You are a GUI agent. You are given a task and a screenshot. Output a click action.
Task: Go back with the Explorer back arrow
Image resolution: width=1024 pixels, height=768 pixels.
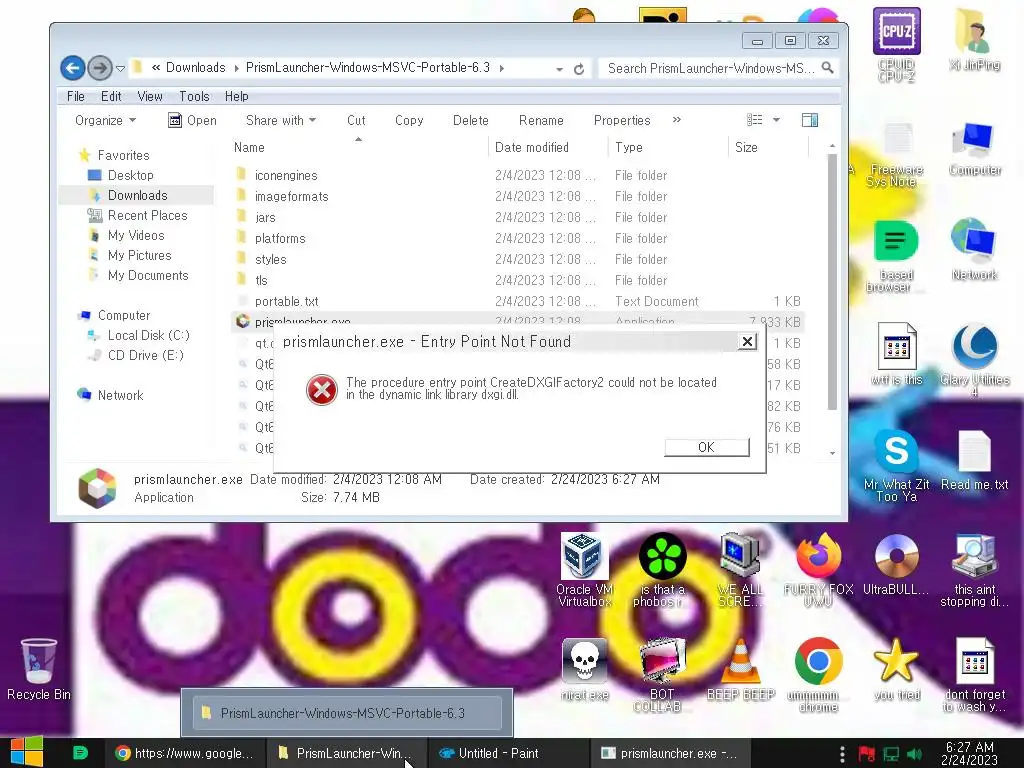(x=72, y=68)
